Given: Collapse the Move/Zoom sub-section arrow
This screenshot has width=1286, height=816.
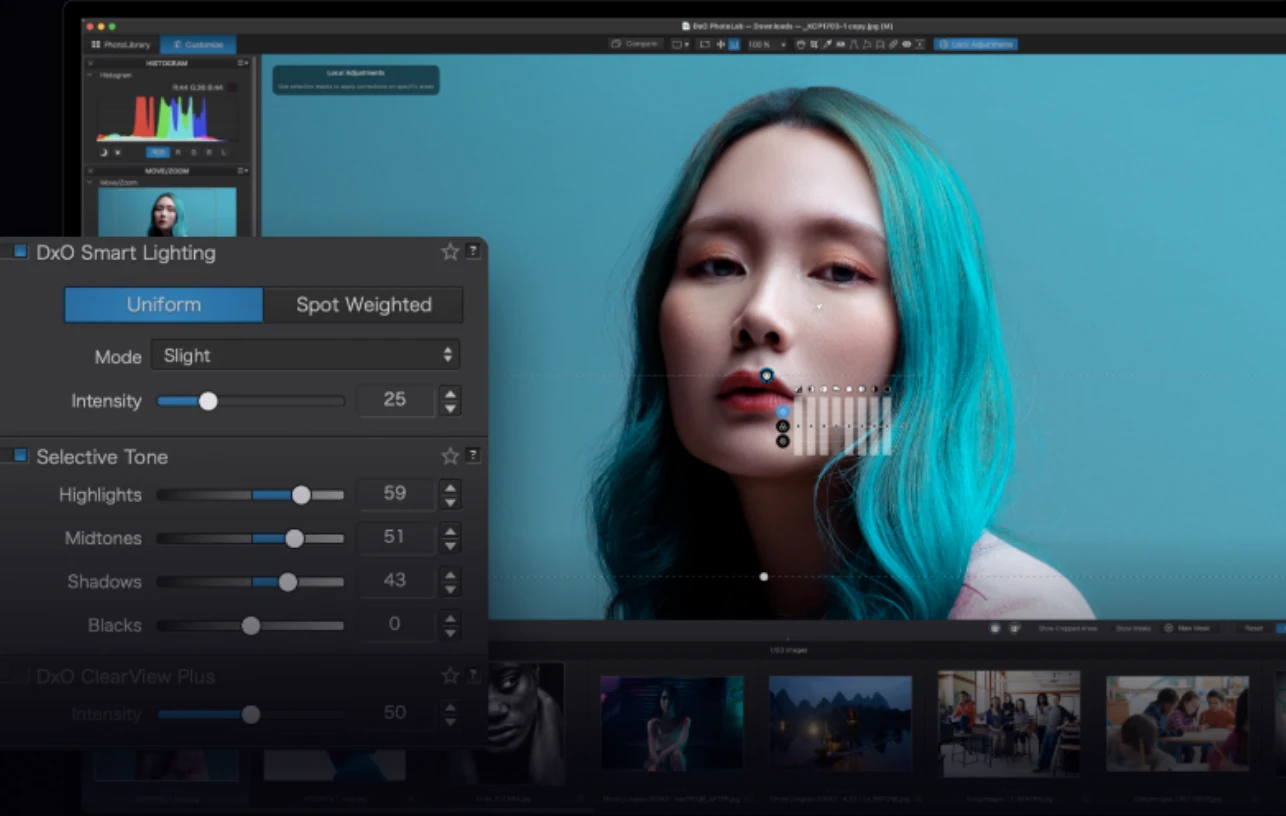Looking at the screenshot, I should pos(89,182).
